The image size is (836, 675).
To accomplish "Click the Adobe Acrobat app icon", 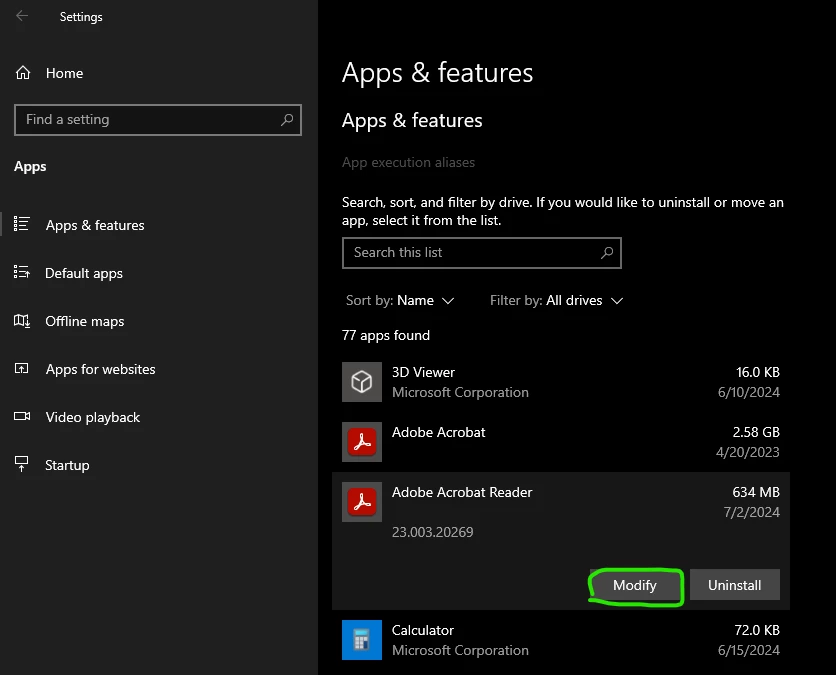I will 362,442.
